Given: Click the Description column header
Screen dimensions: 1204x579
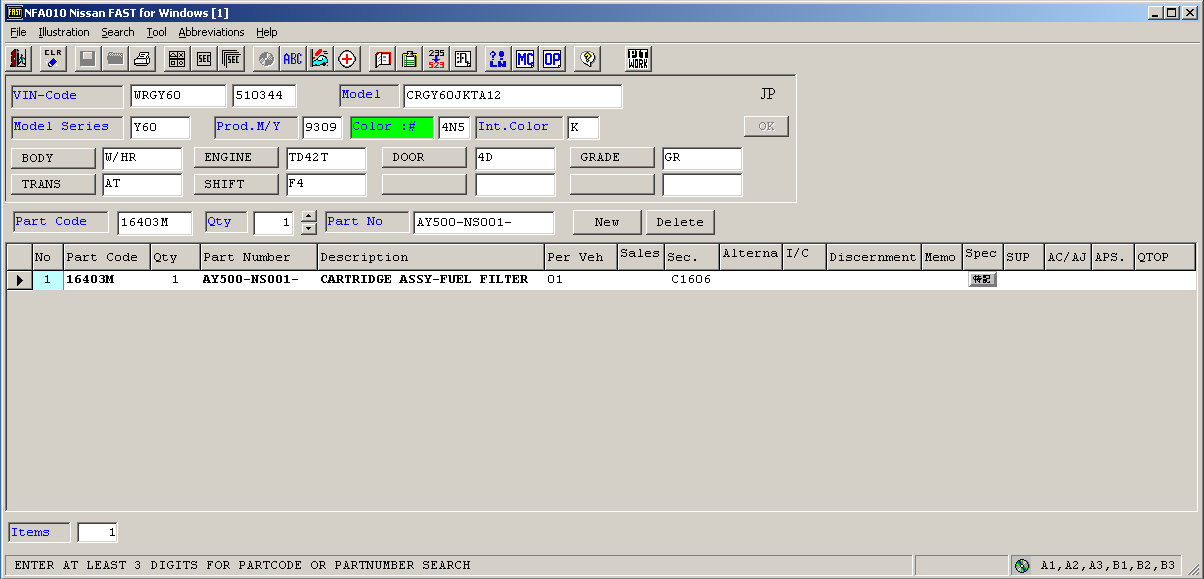Looking at the screenshot, I should pyautogui.click(x=431, y=257).
